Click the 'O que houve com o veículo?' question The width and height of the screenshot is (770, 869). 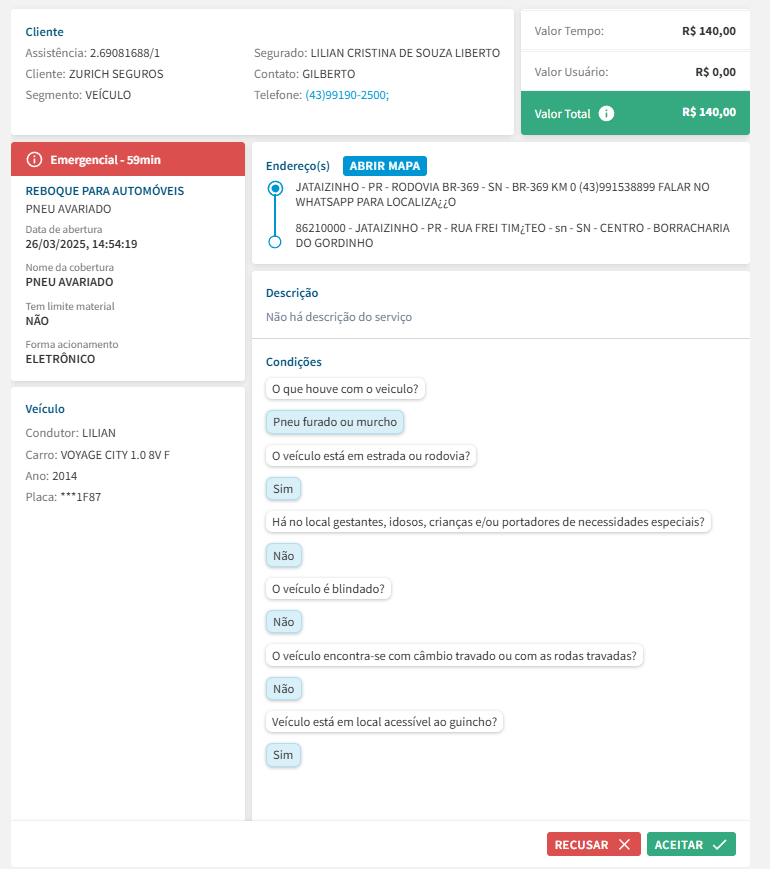coord(345,388)
